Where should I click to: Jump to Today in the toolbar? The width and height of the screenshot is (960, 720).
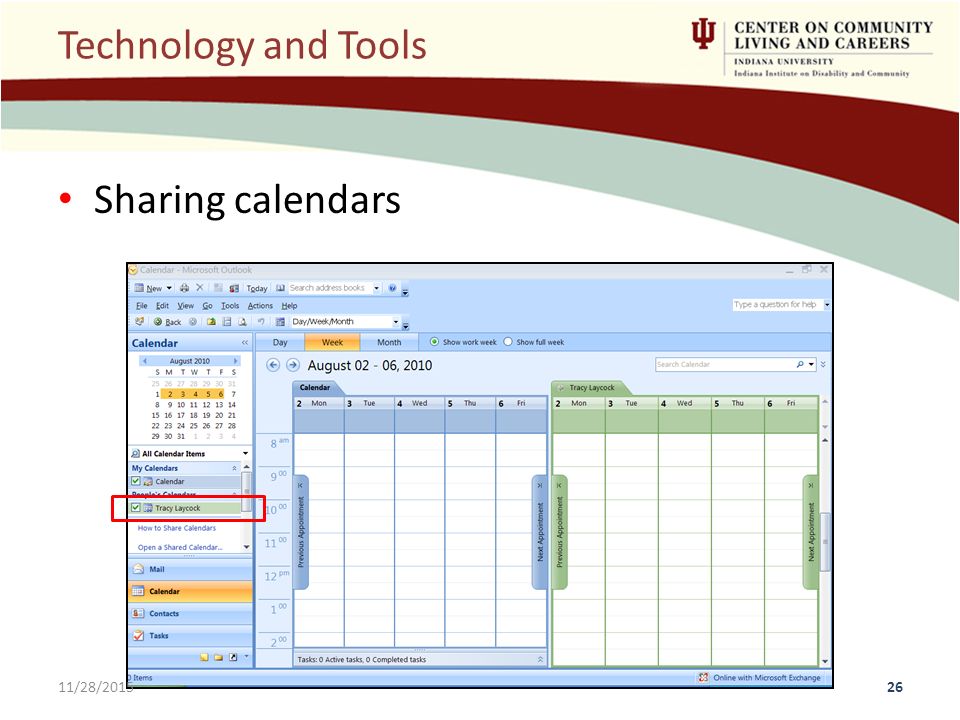pos(257,288)
